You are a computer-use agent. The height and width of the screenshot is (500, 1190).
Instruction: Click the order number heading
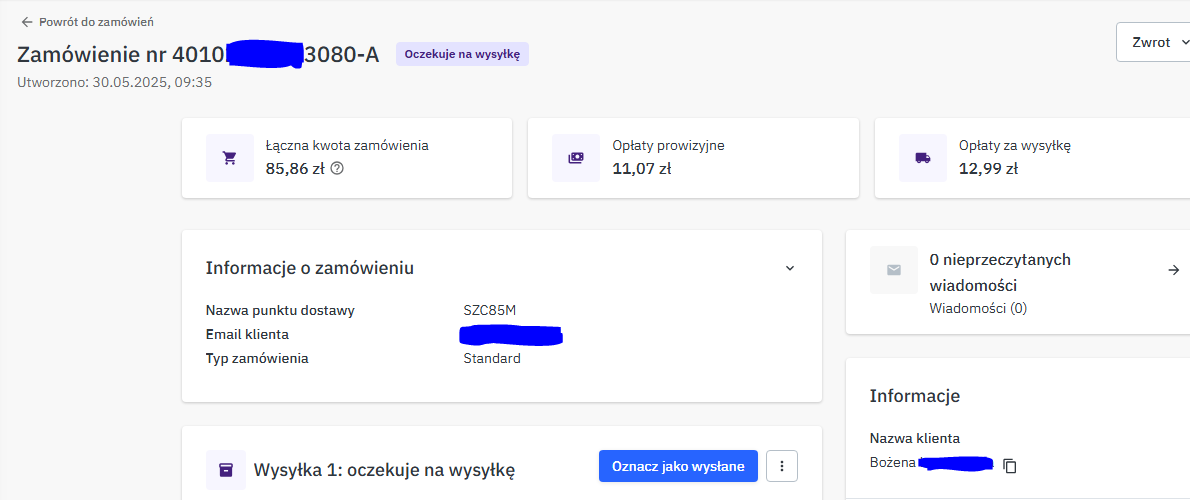tap(198, 54)
